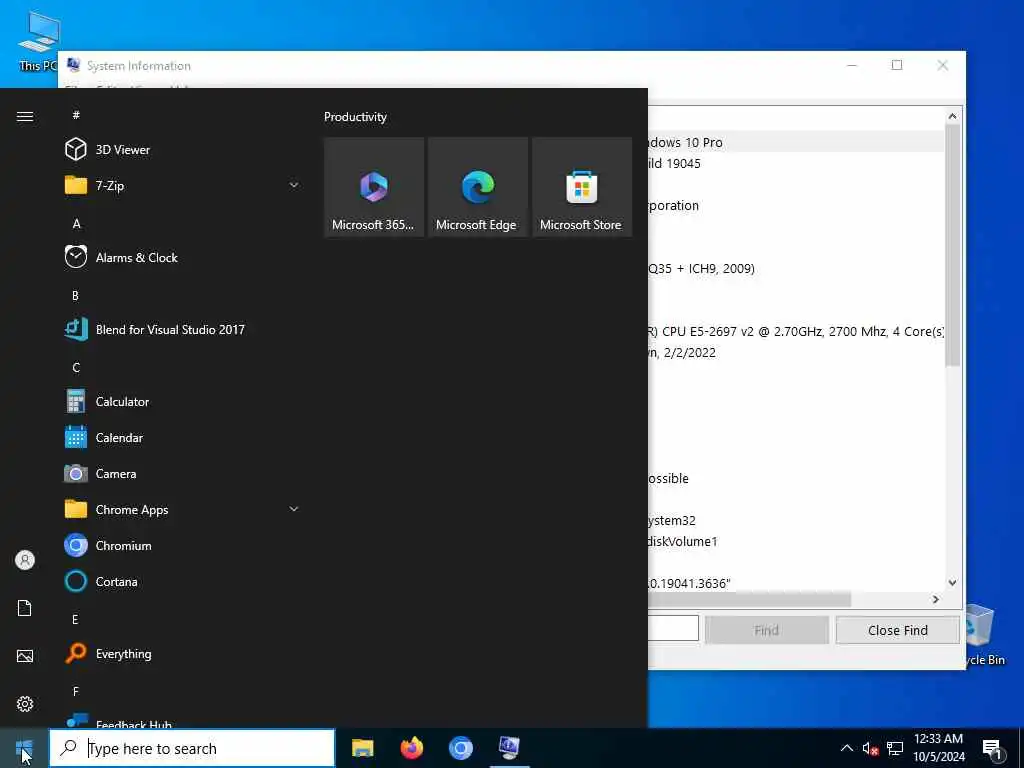The height and width of the screenshot is (768, 1024).
Task: Launch Firefox from the taskbar
Action: [411, 748]
